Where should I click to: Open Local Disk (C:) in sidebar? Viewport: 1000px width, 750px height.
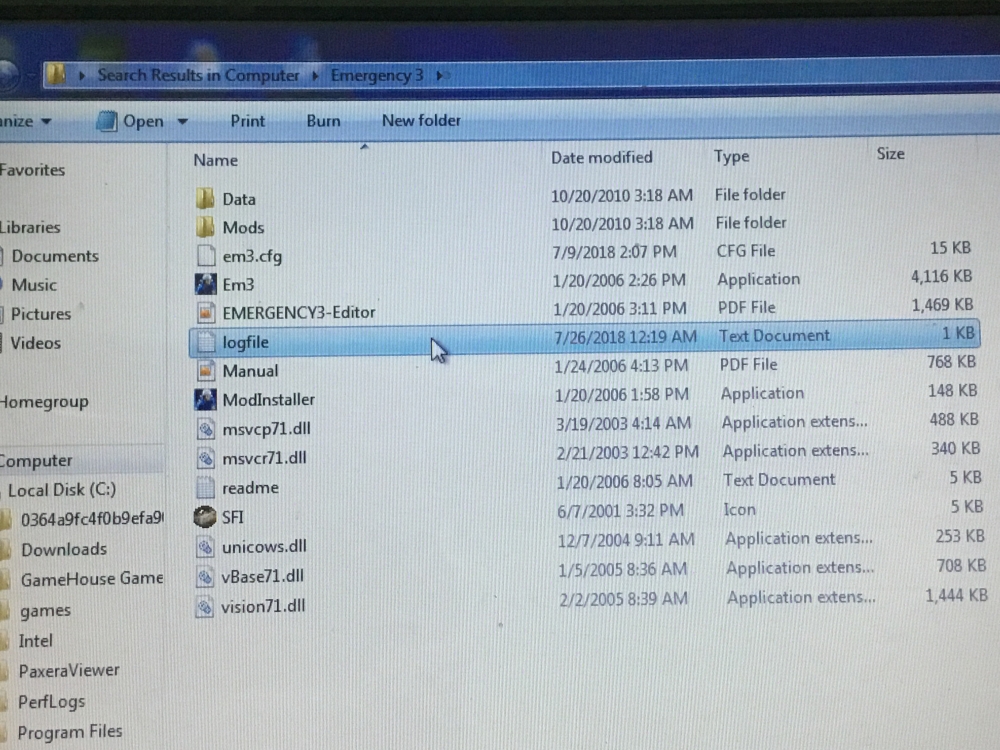(62, 490)
